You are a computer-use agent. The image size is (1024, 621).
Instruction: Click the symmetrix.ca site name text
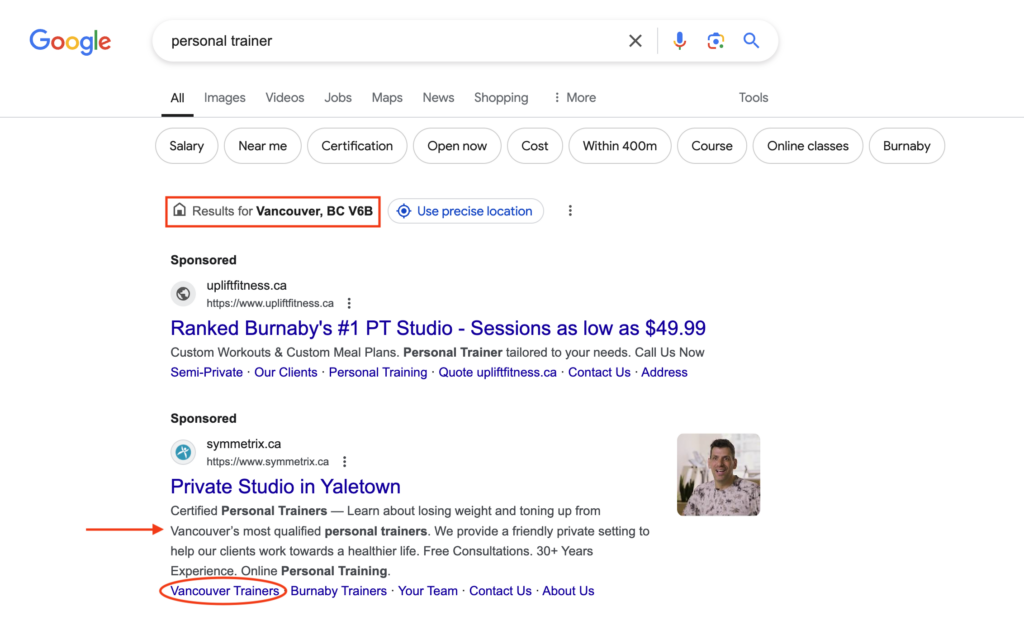[244, 444]
